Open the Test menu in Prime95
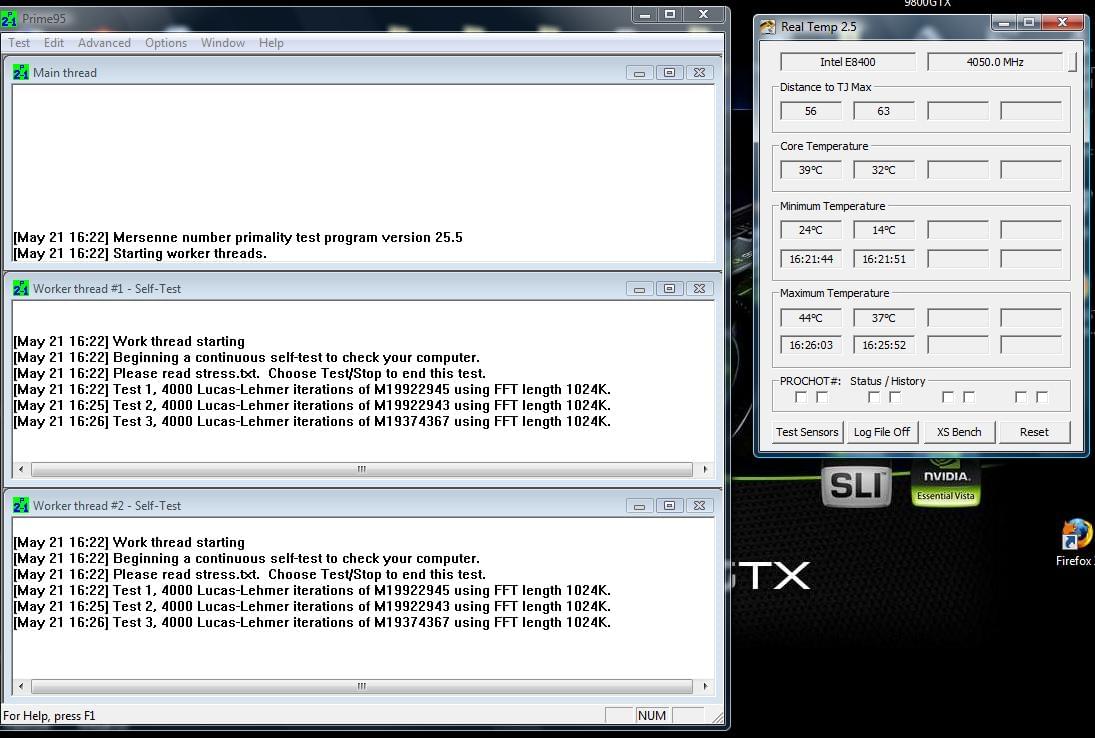This screenshot has height=738, width=1095. [x=19, y=43]
